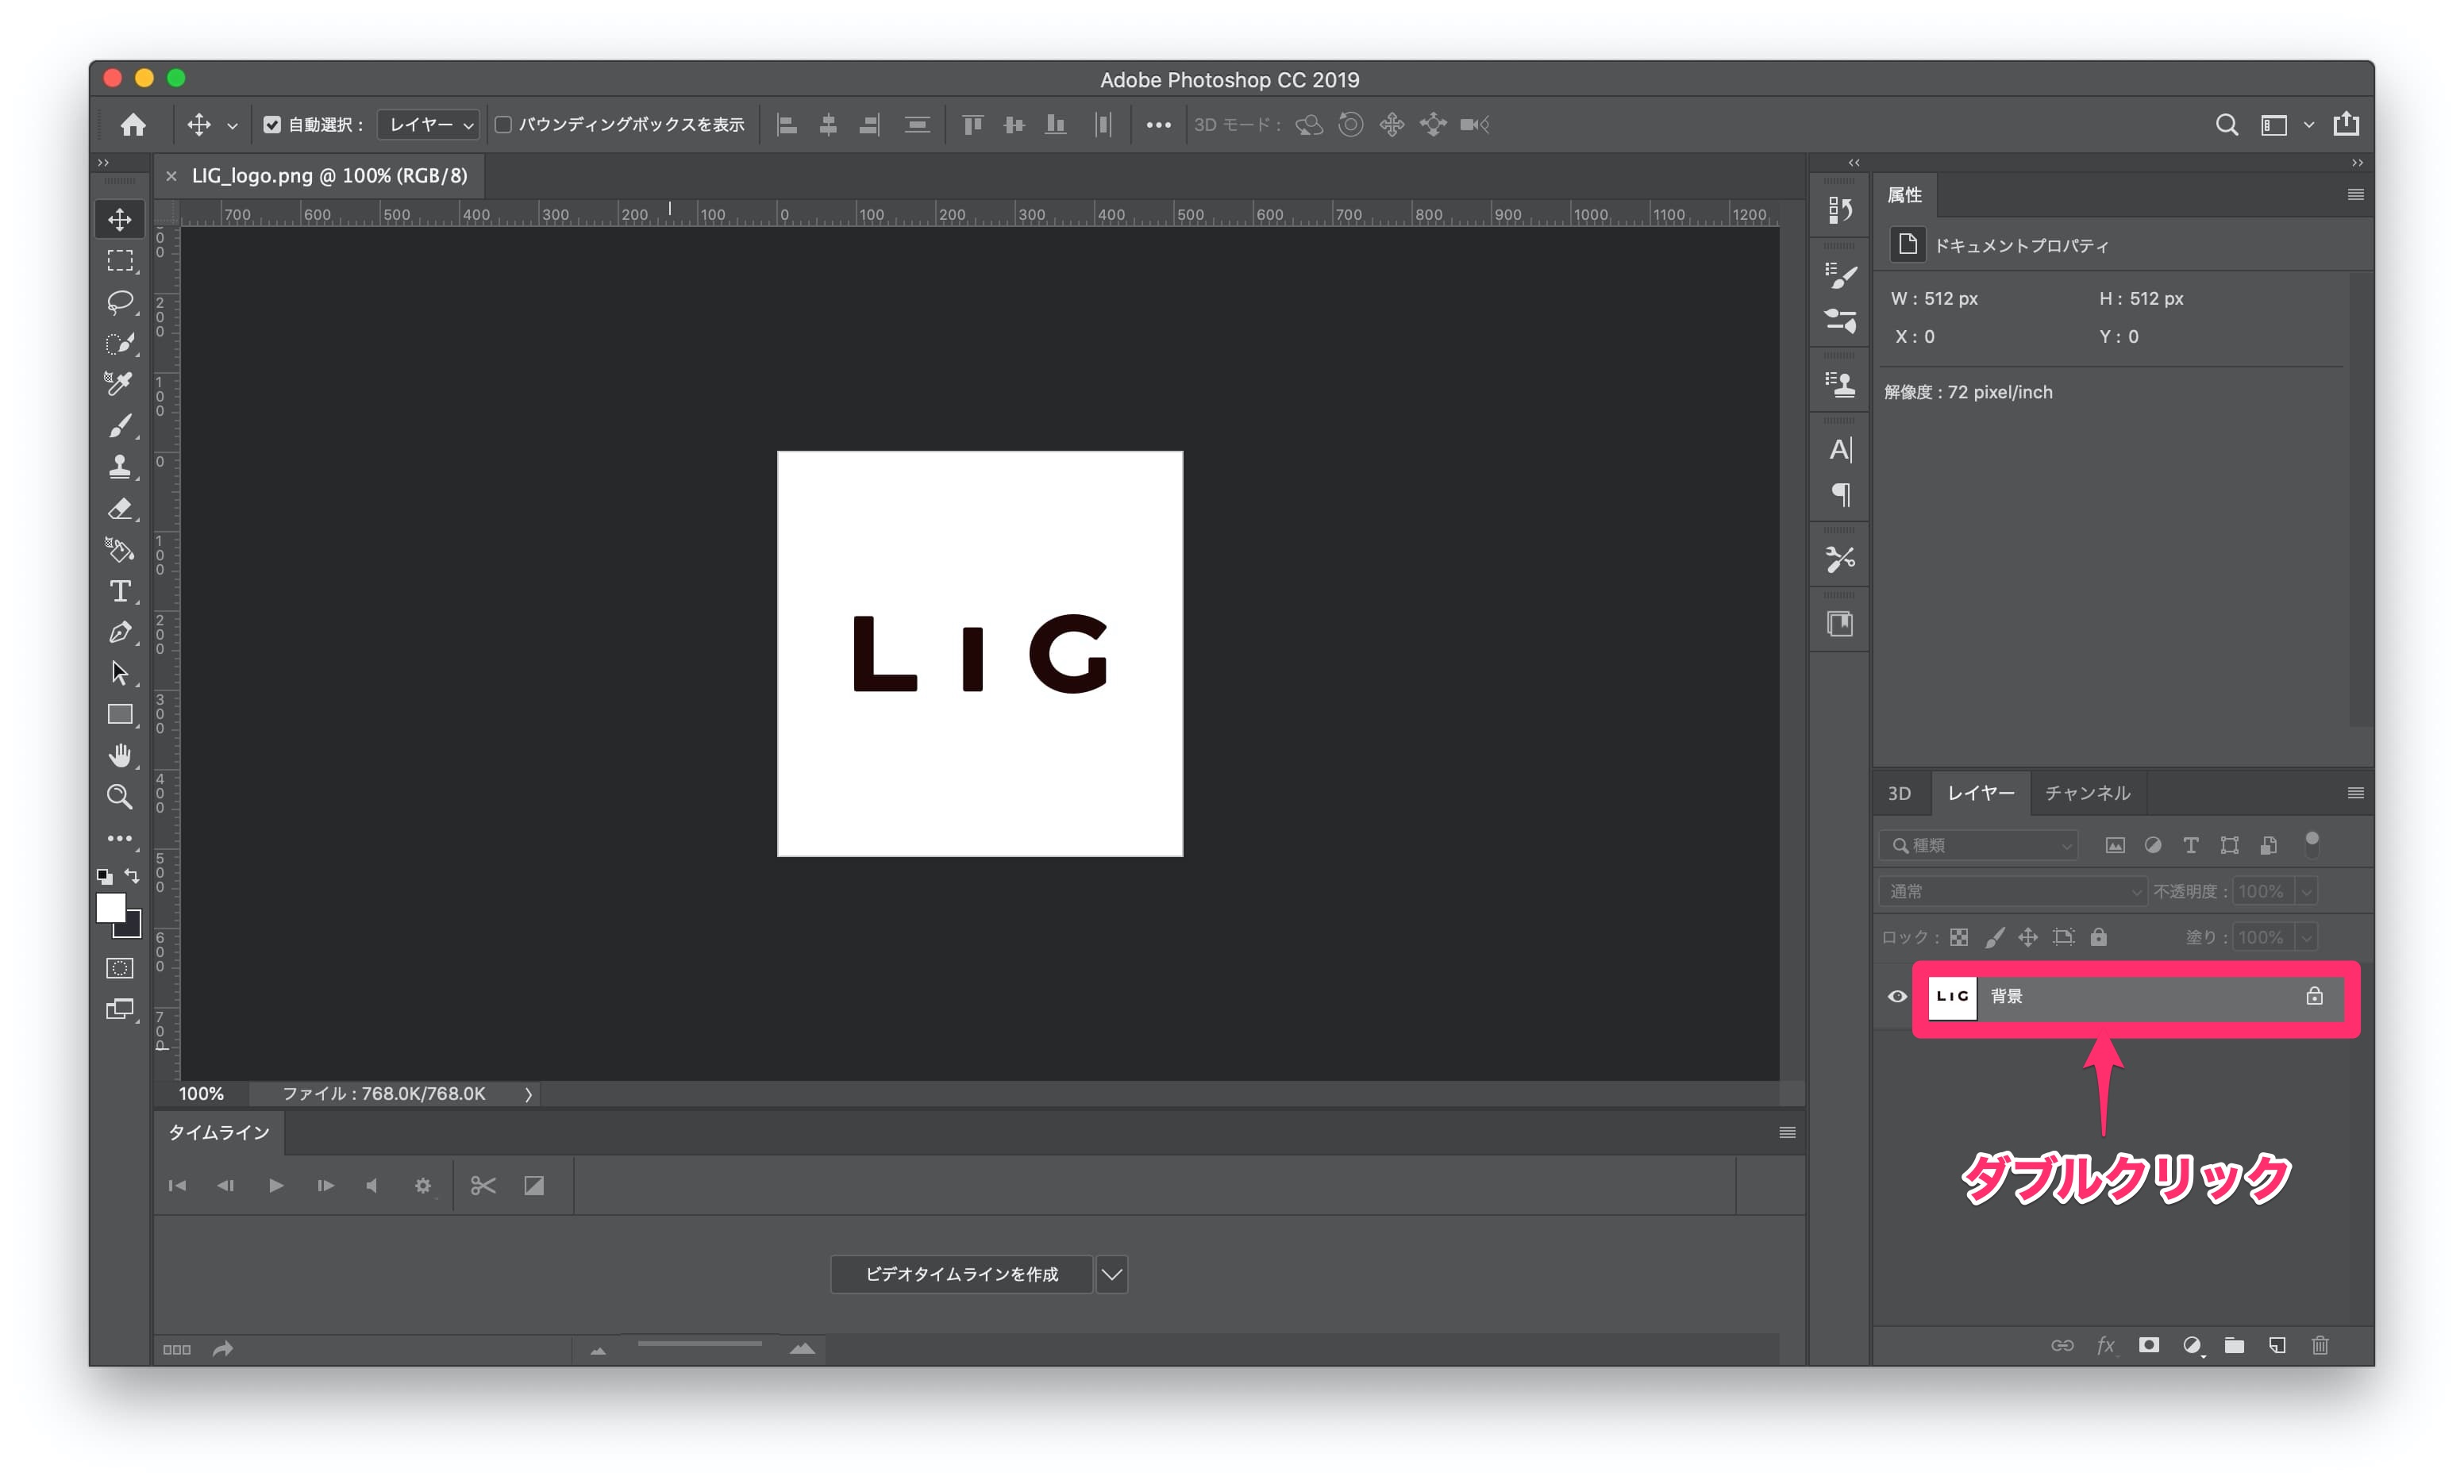
Task: Toggle background layer visibility eye icon
Action: 1897,997
